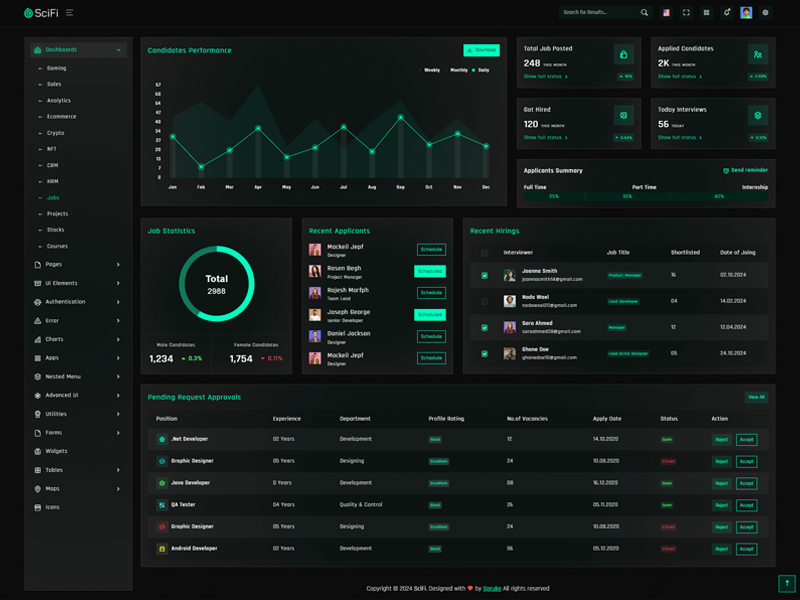800x600 pixels.
Task: Click the Total Job Posted bag icon
Action: (624, 55)
